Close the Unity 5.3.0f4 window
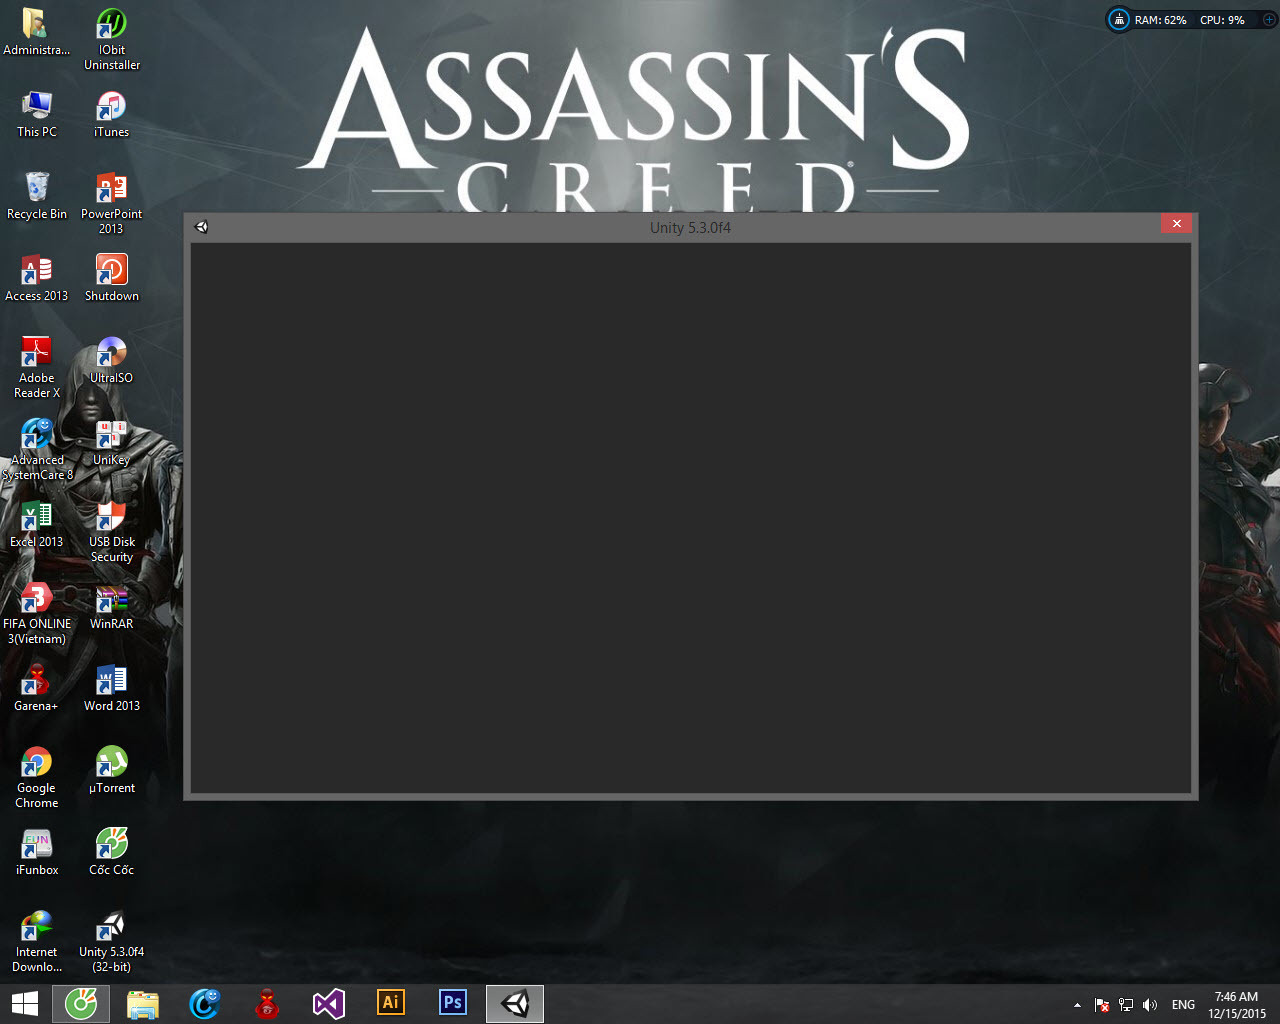The height and width of the screenshot is (1024, 1280). point(1176,224)
